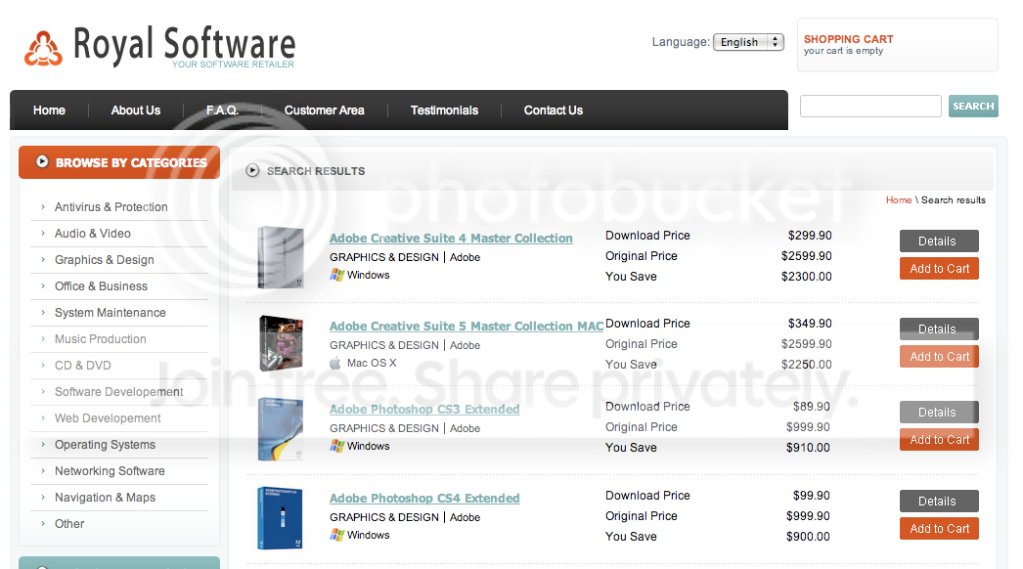Screen dimensions: 1023x569
Task: Open Creative Suite 5 MAC box image
Action: tap(281, 343)
